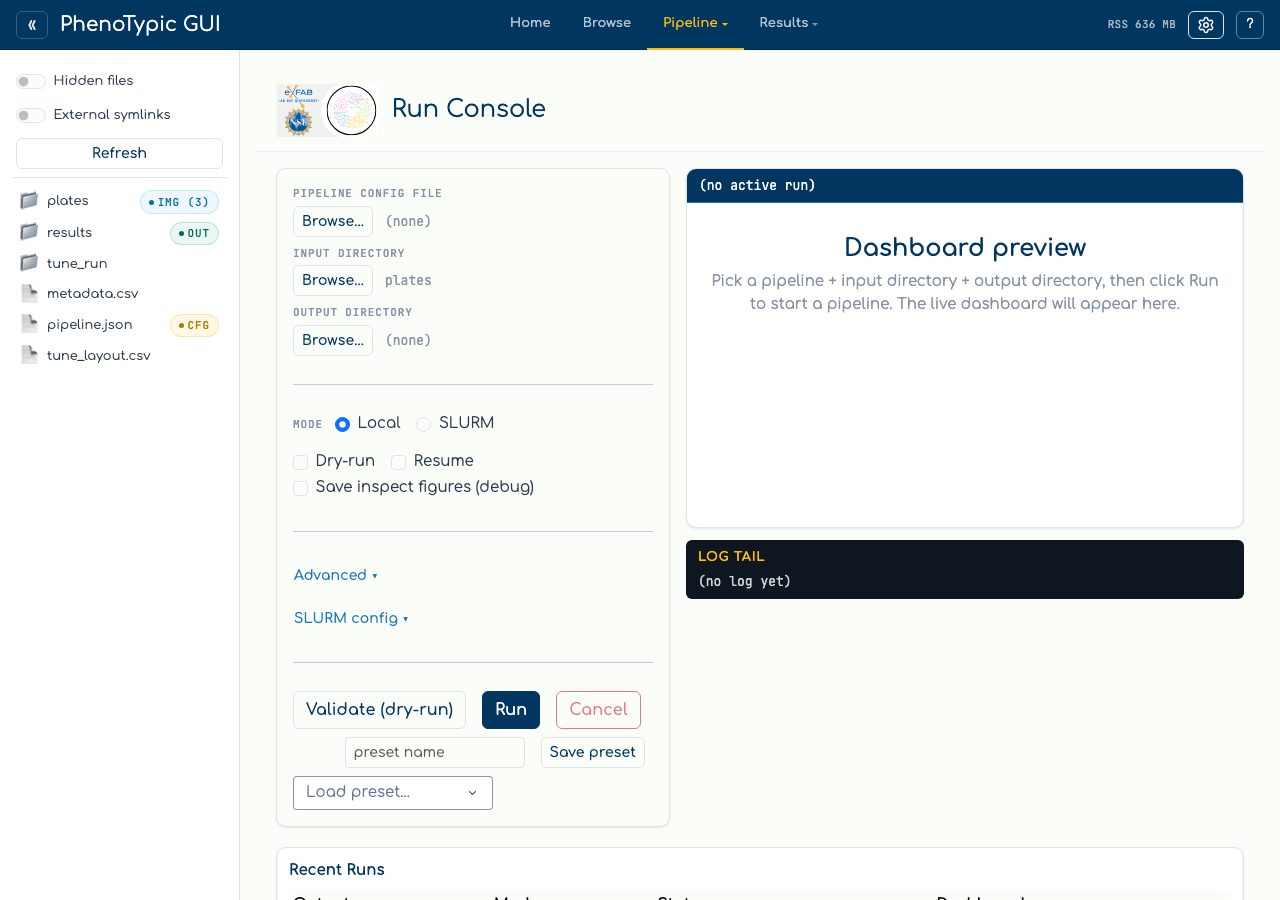Click the OUT badge on results
Screen dimensions: 1280x900
[194, 233]
